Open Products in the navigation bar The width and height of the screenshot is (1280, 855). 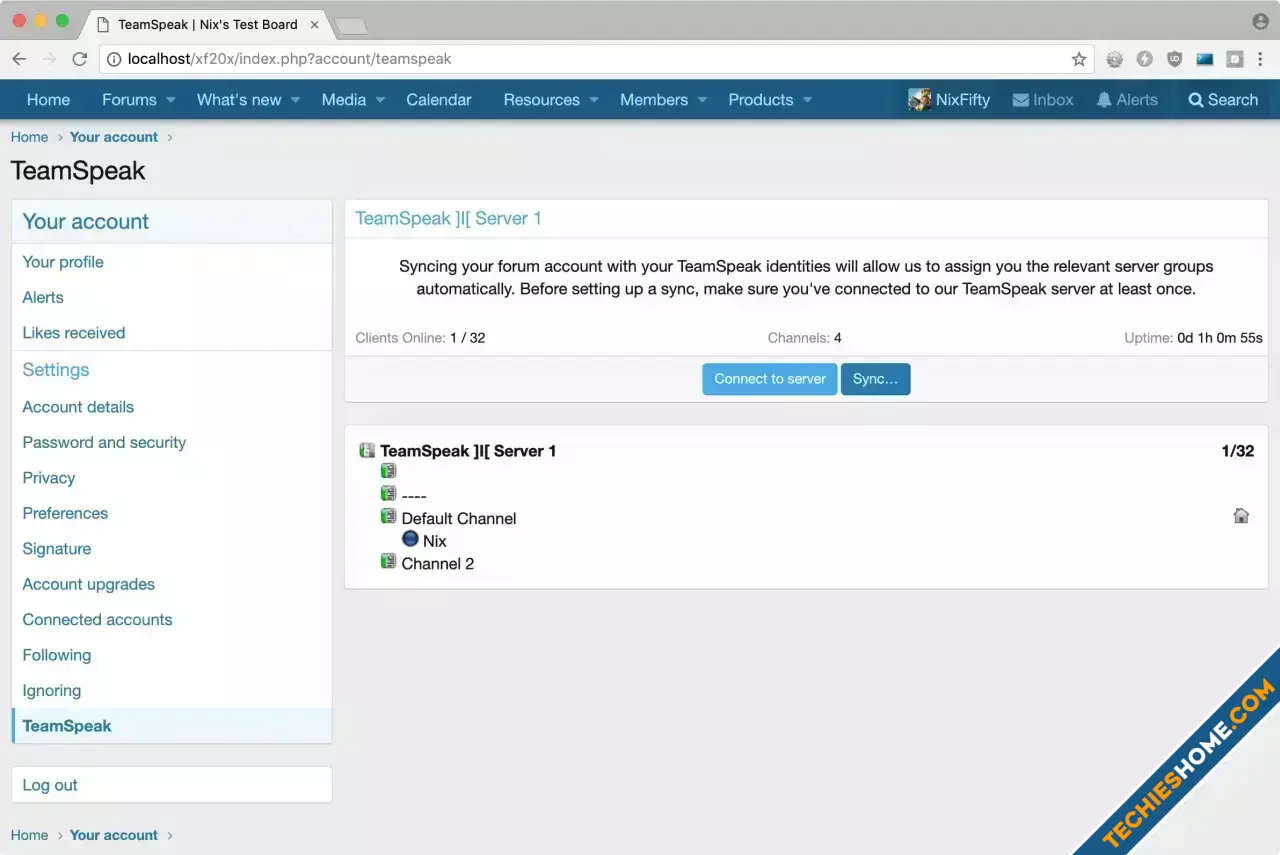[761, 100]
